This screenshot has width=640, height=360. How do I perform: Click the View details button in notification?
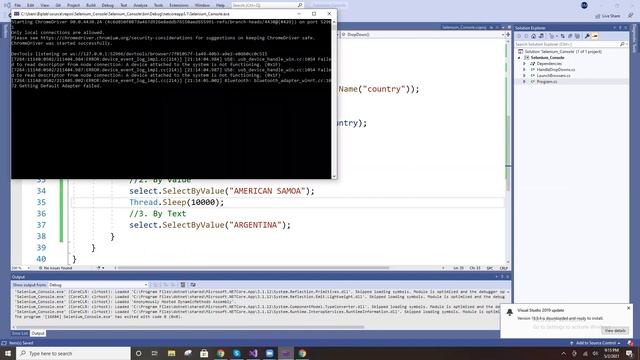pyautogui.click(x=615, y=331)
